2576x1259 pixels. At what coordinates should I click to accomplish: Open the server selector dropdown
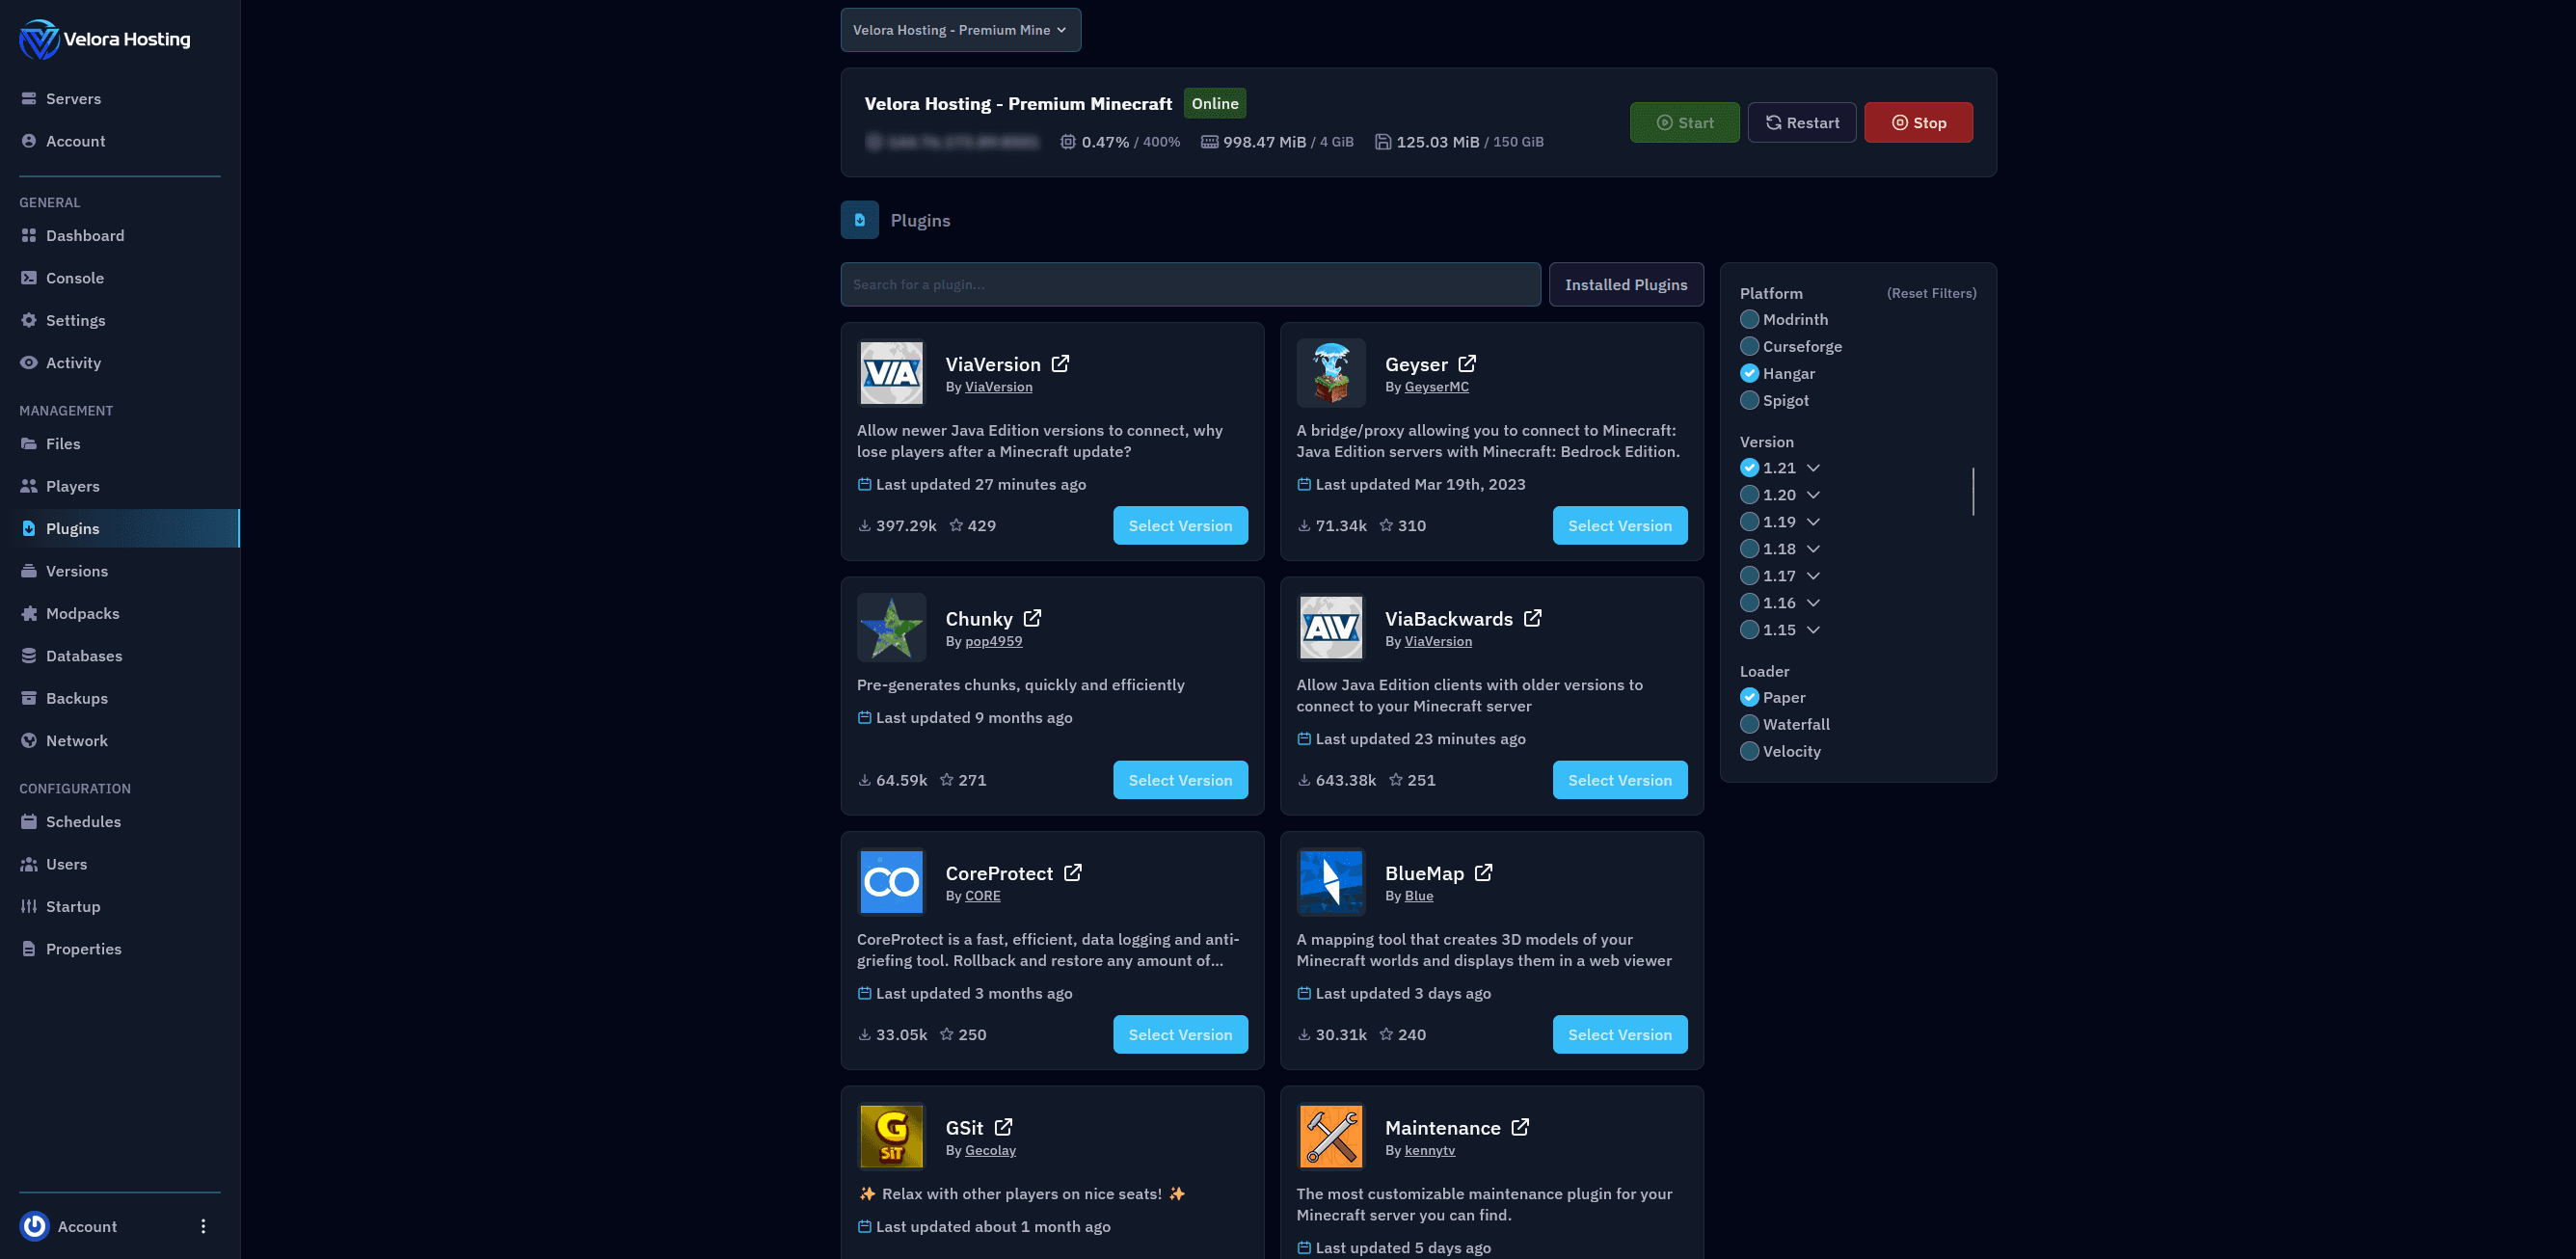960,29
